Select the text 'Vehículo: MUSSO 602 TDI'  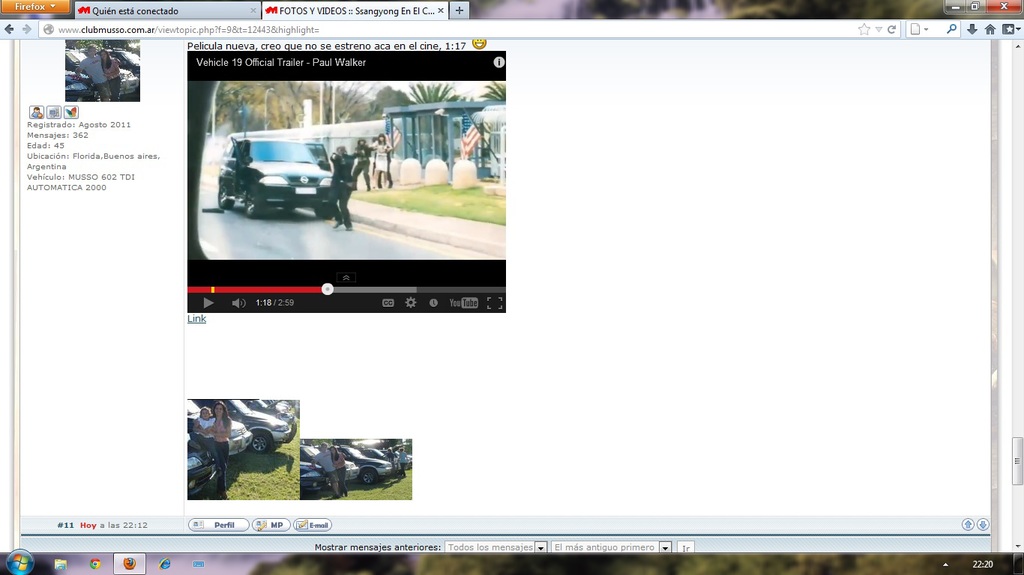pyautogui.click(x=81, y=177)
